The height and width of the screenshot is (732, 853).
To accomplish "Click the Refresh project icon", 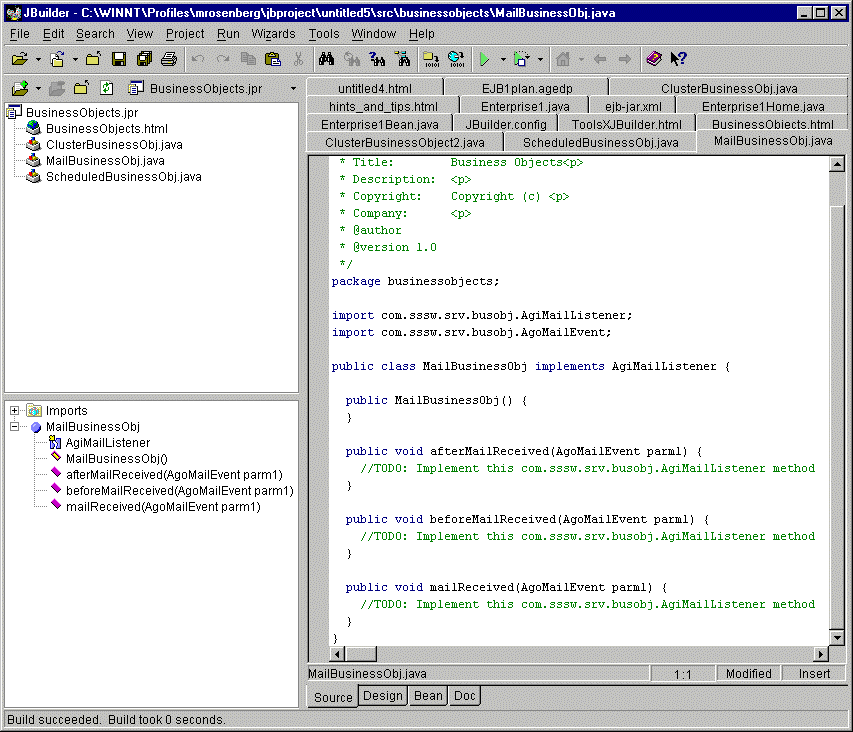I will (107, 88).
